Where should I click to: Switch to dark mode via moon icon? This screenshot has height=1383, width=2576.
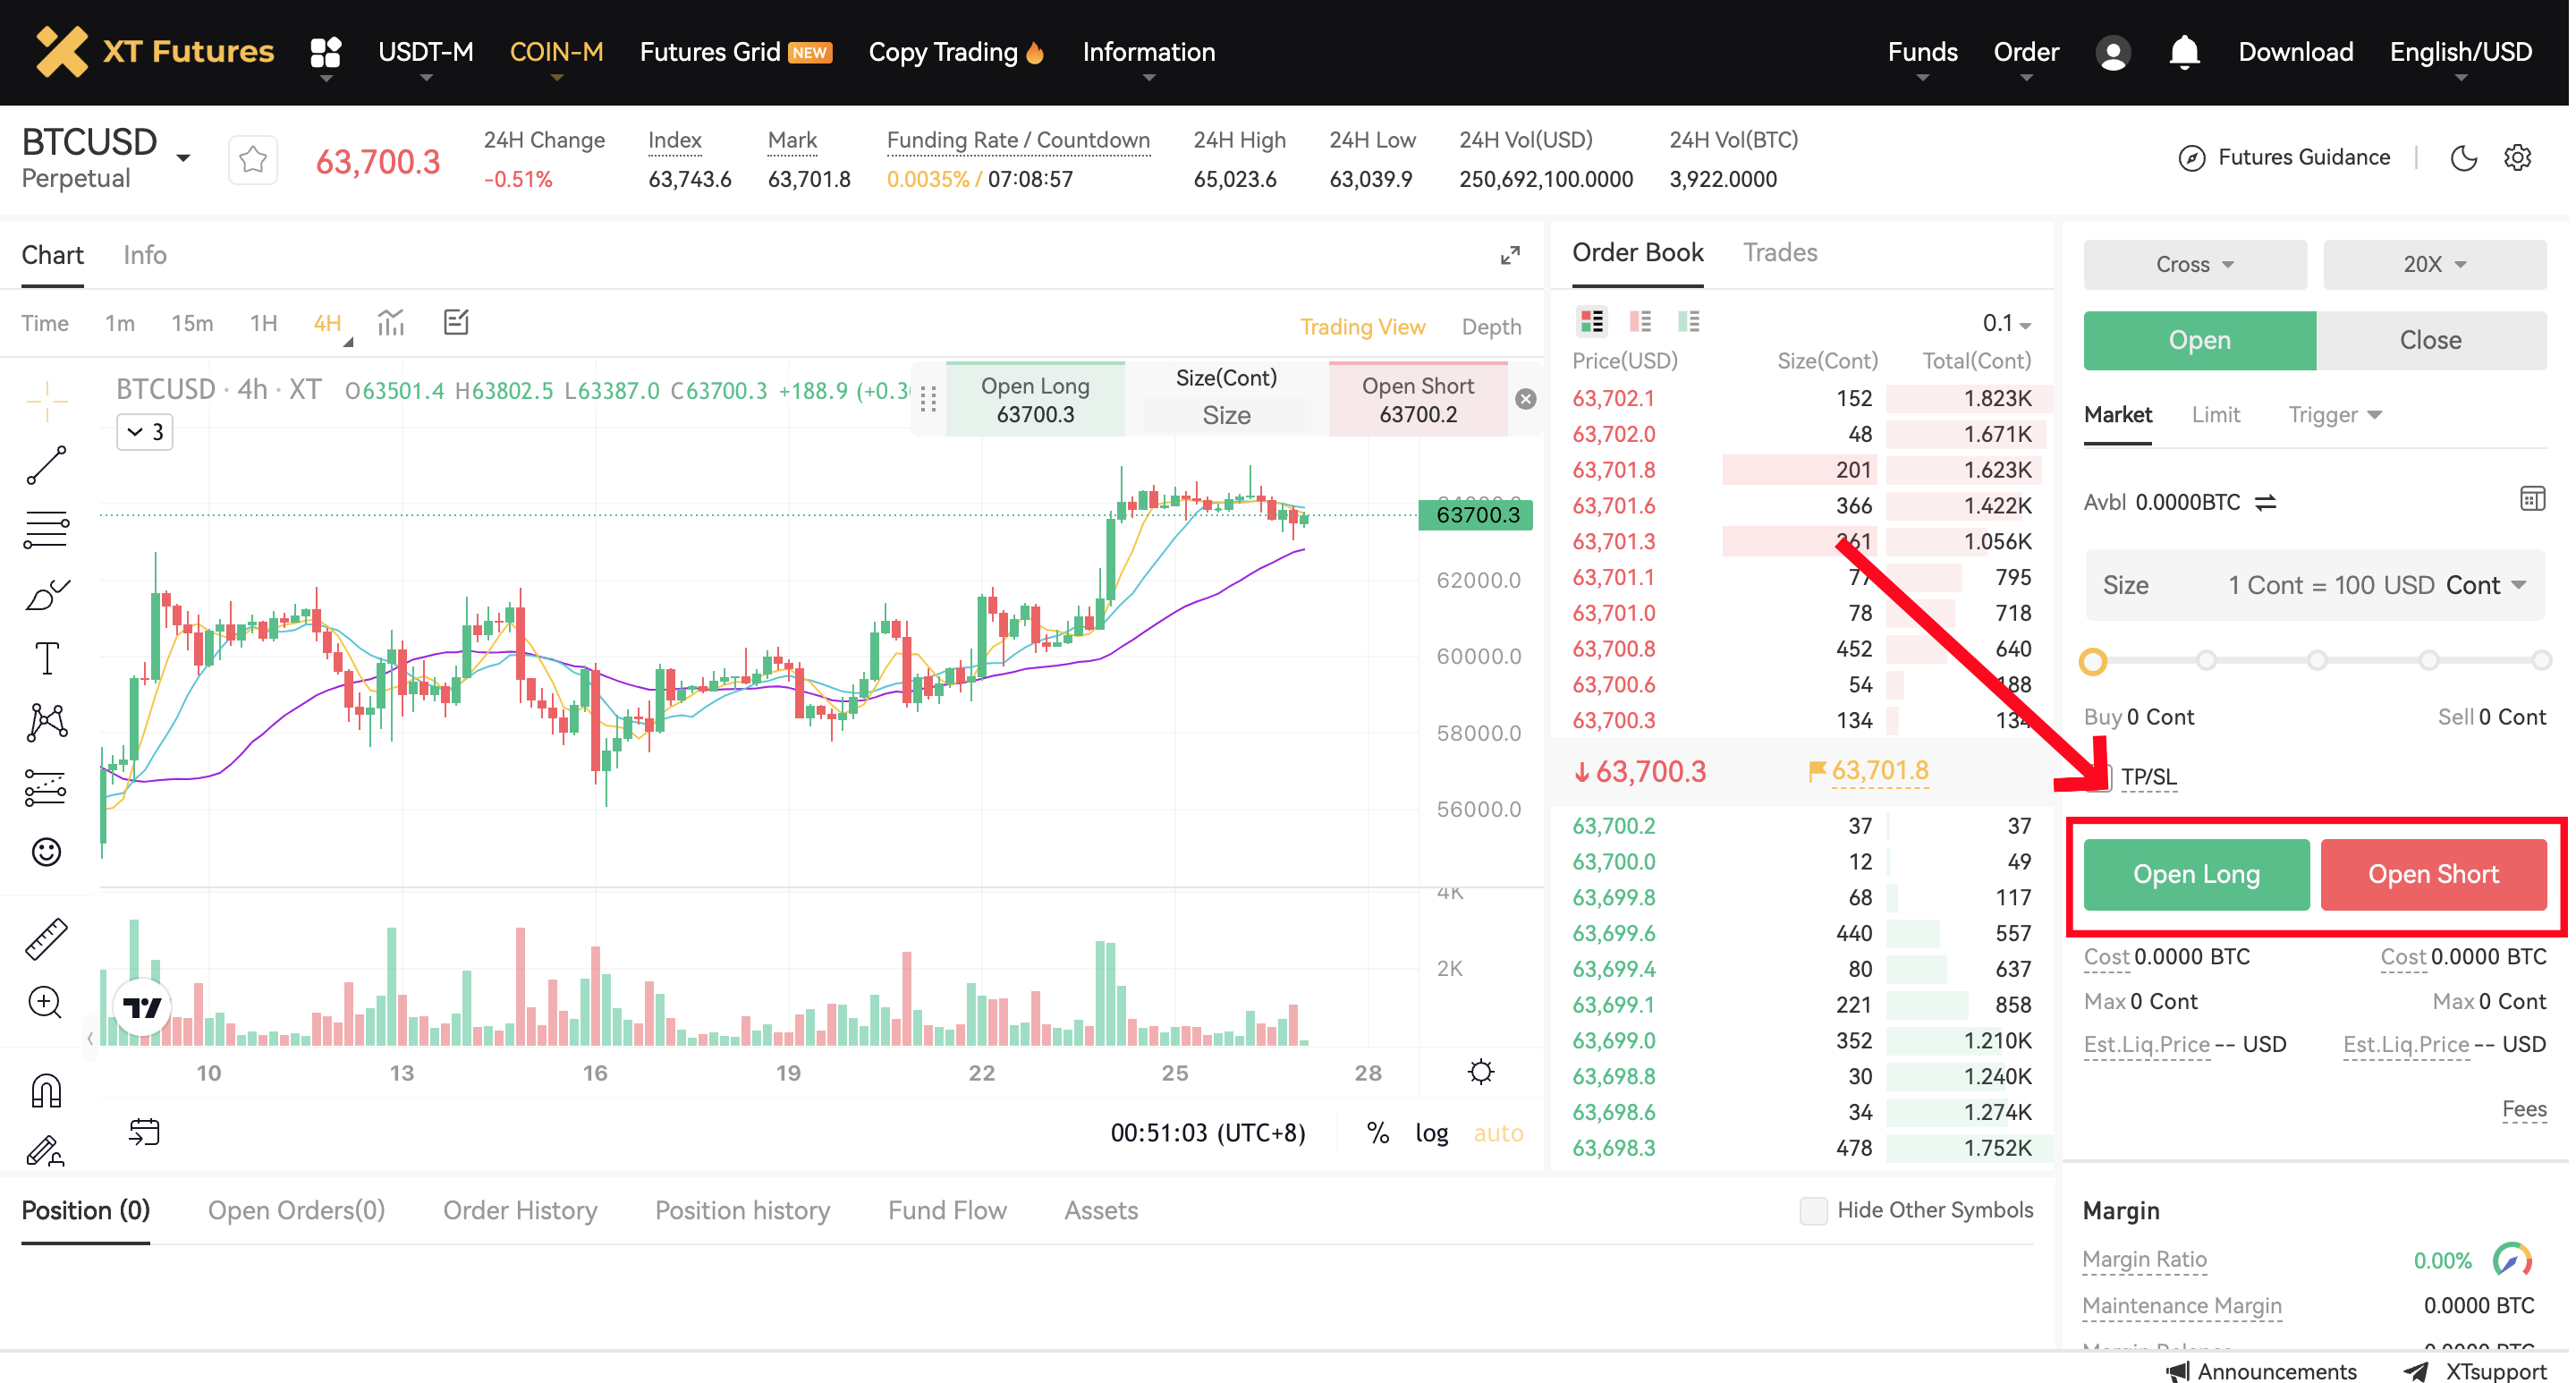pos(2464,157)
